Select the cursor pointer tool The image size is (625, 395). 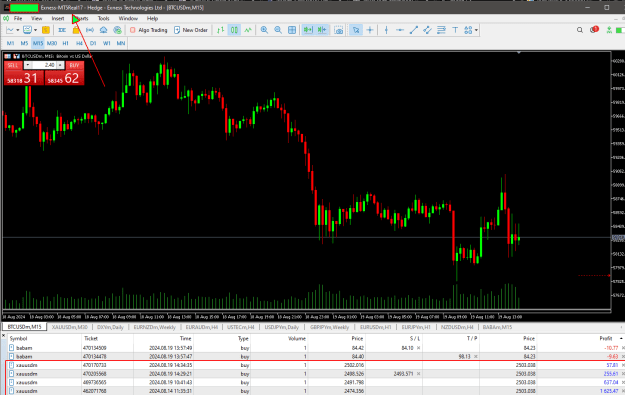pos(356,30)
